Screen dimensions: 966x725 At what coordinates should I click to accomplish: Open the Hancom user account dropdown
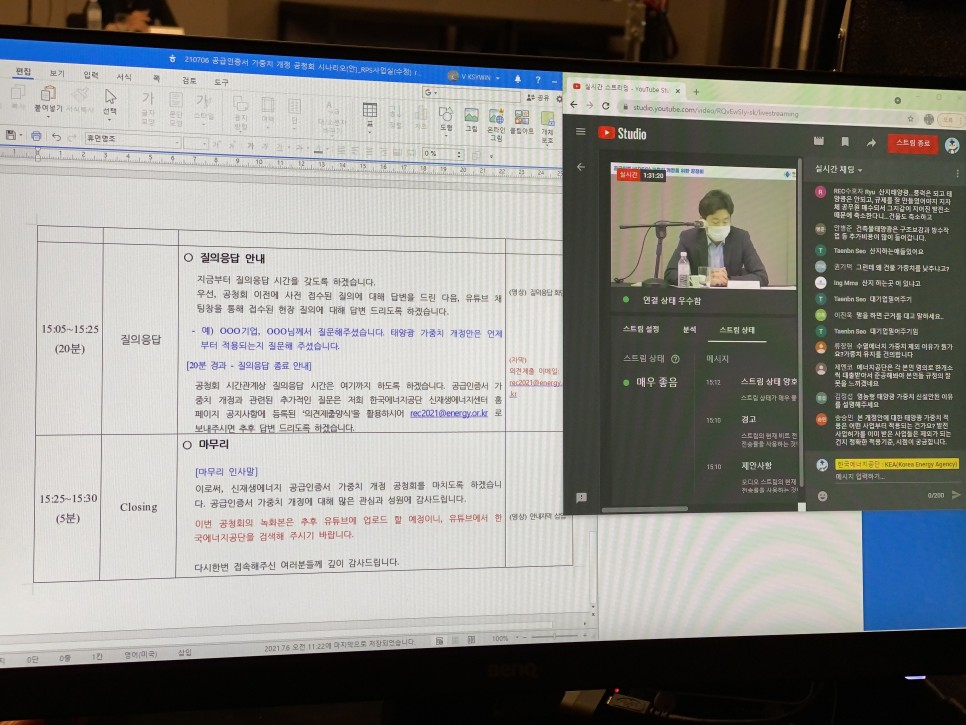pos(475,77)
